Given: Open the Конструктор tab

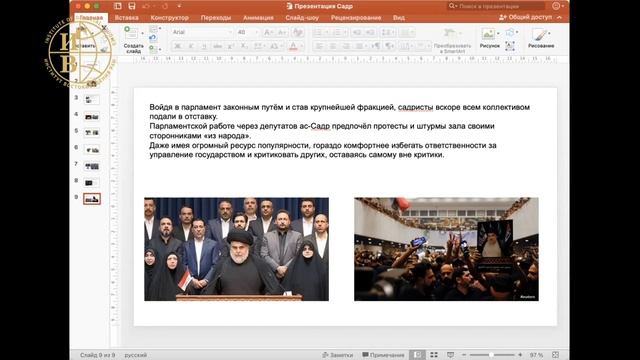Looking at the screenshot, I should [169, 18].
